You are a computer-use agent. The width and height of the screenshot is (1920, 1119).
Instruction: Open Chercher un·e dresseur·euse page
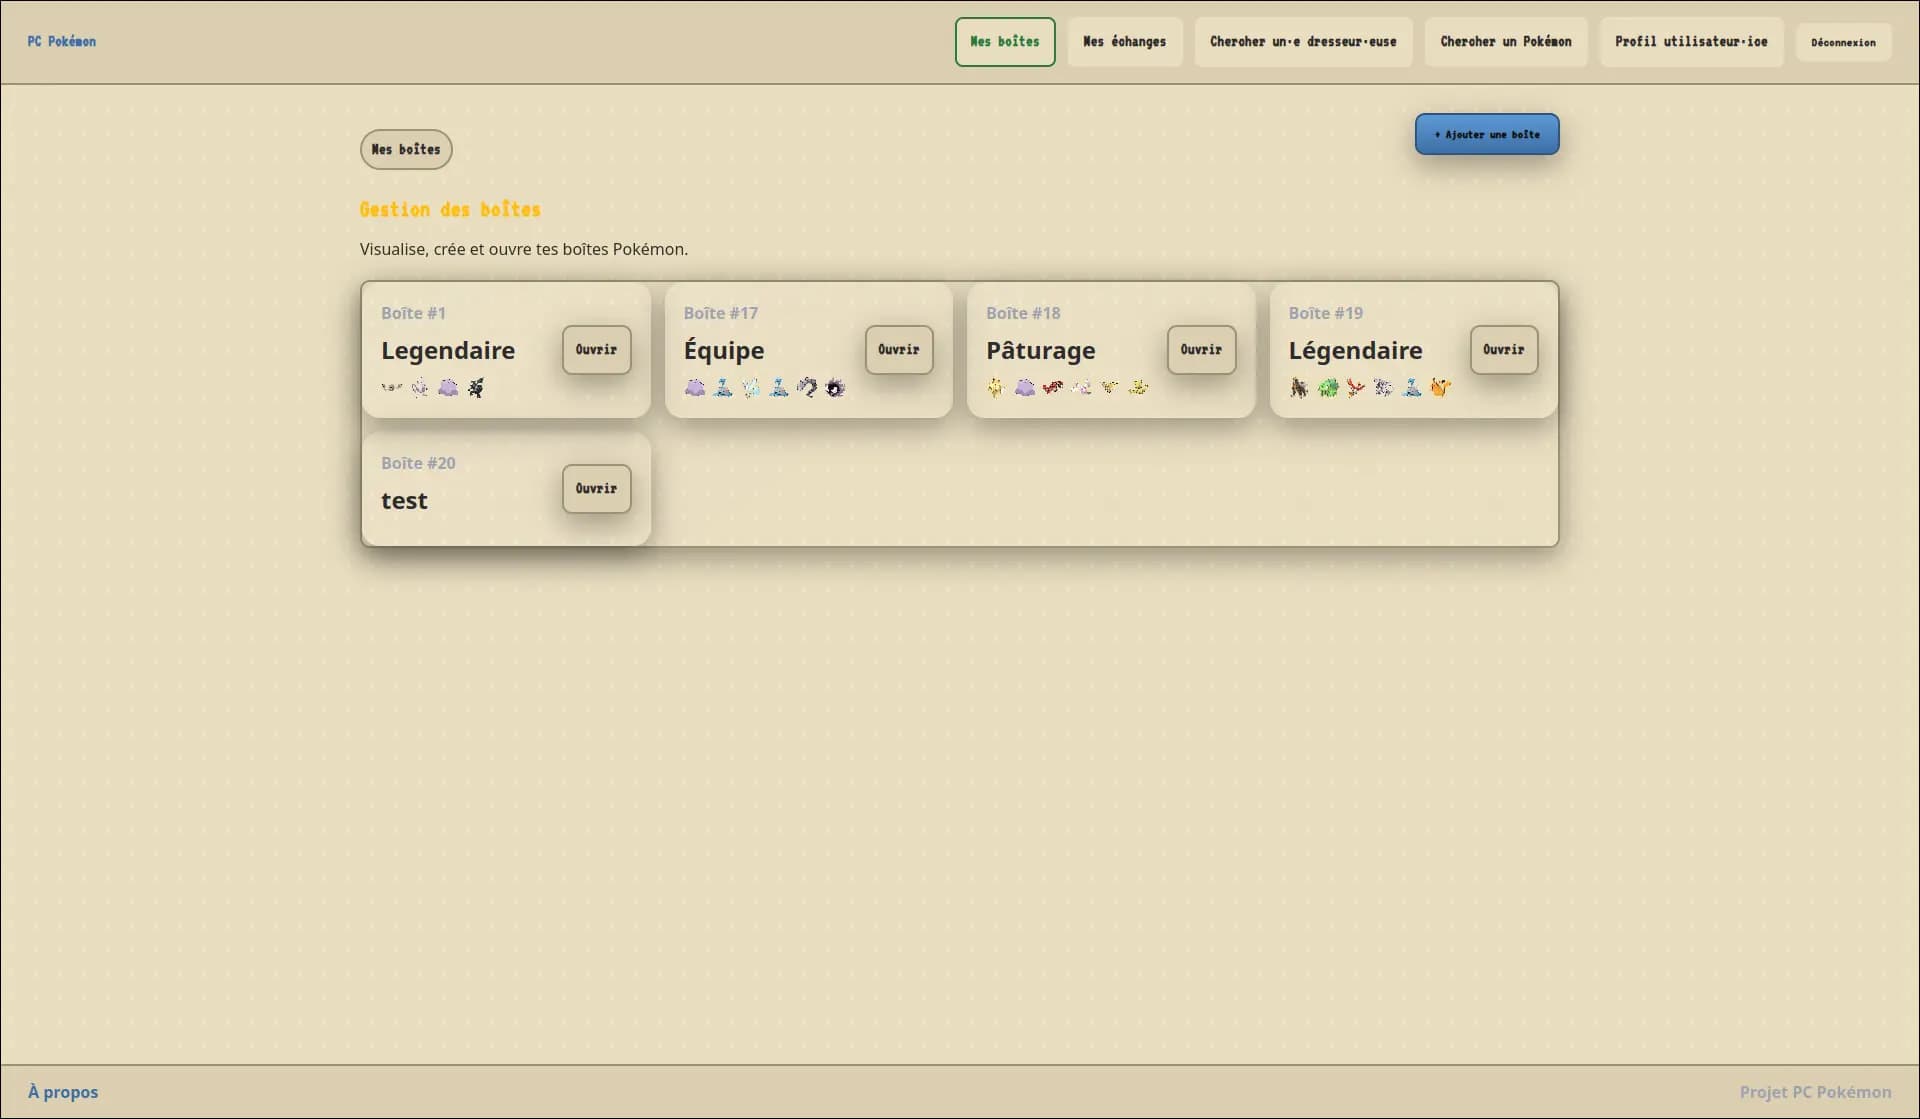tap(1302, 42)
